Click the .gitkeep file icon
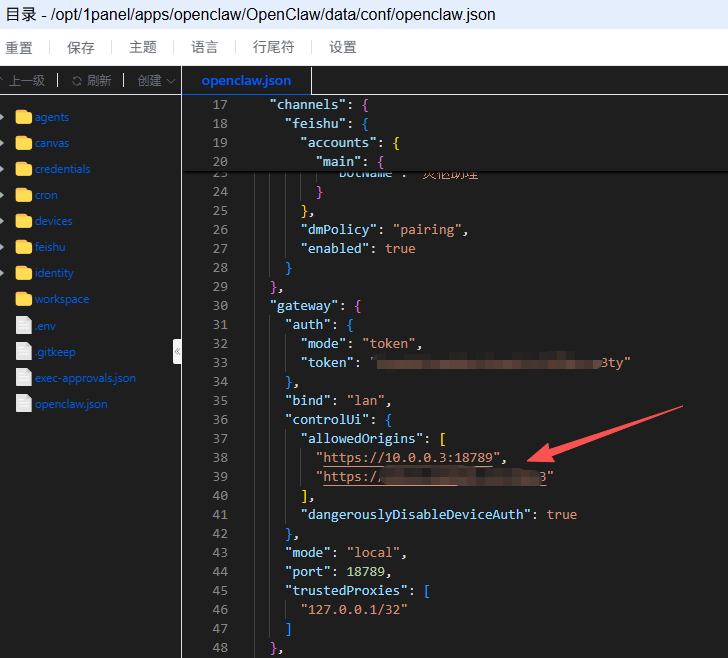The width and height of the screenshot is (728, 658). click(24, 351)
